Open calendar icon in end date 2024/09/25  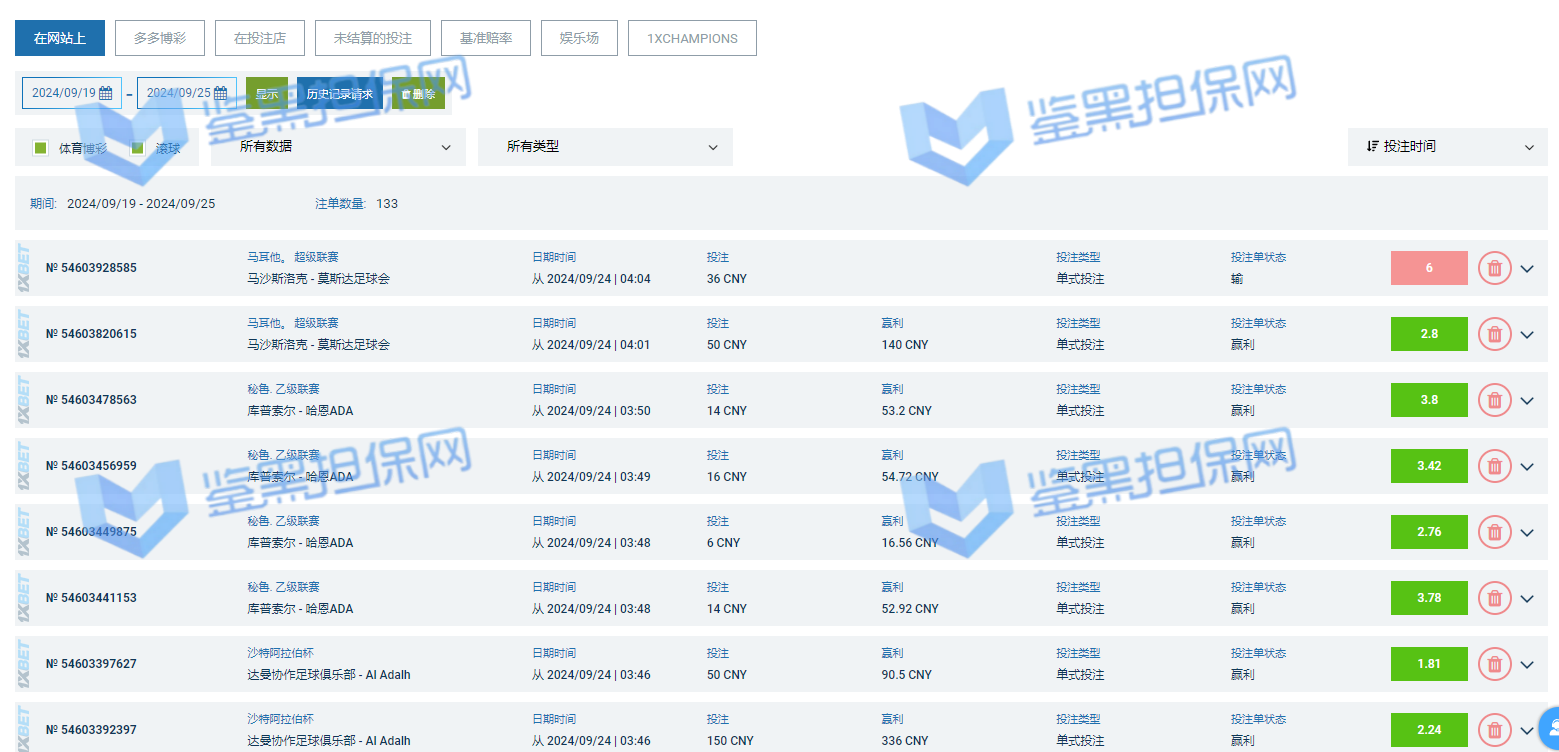click(x=221, y=93)
